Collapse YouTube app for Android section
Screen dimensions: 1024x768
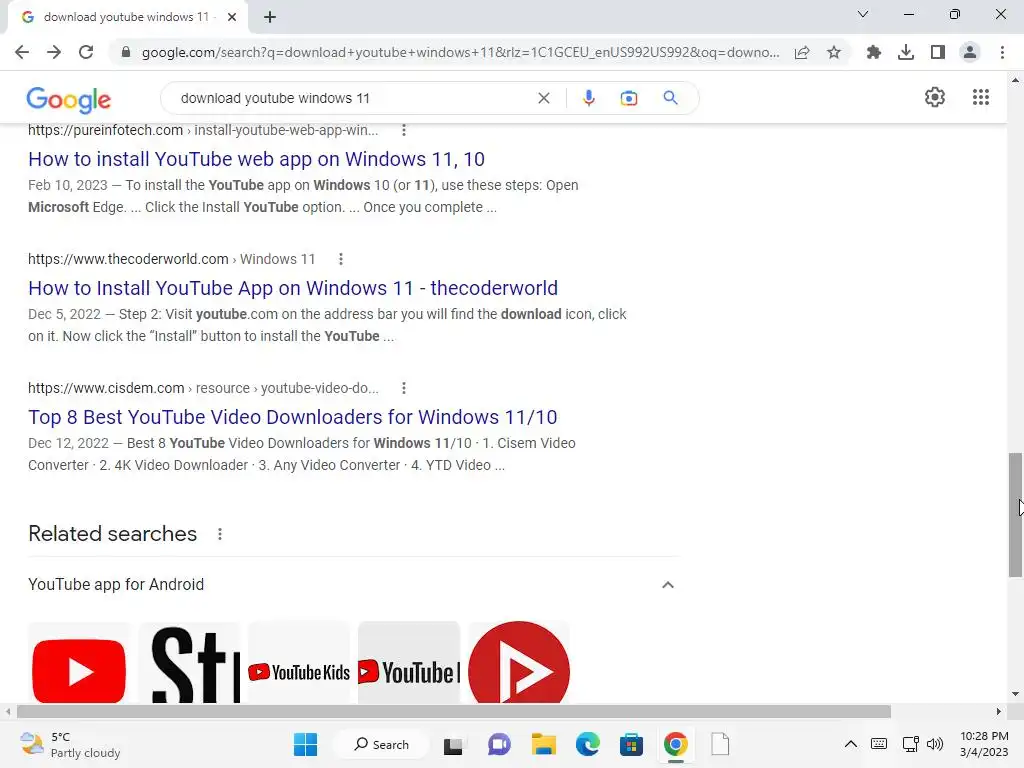point(667,584)
